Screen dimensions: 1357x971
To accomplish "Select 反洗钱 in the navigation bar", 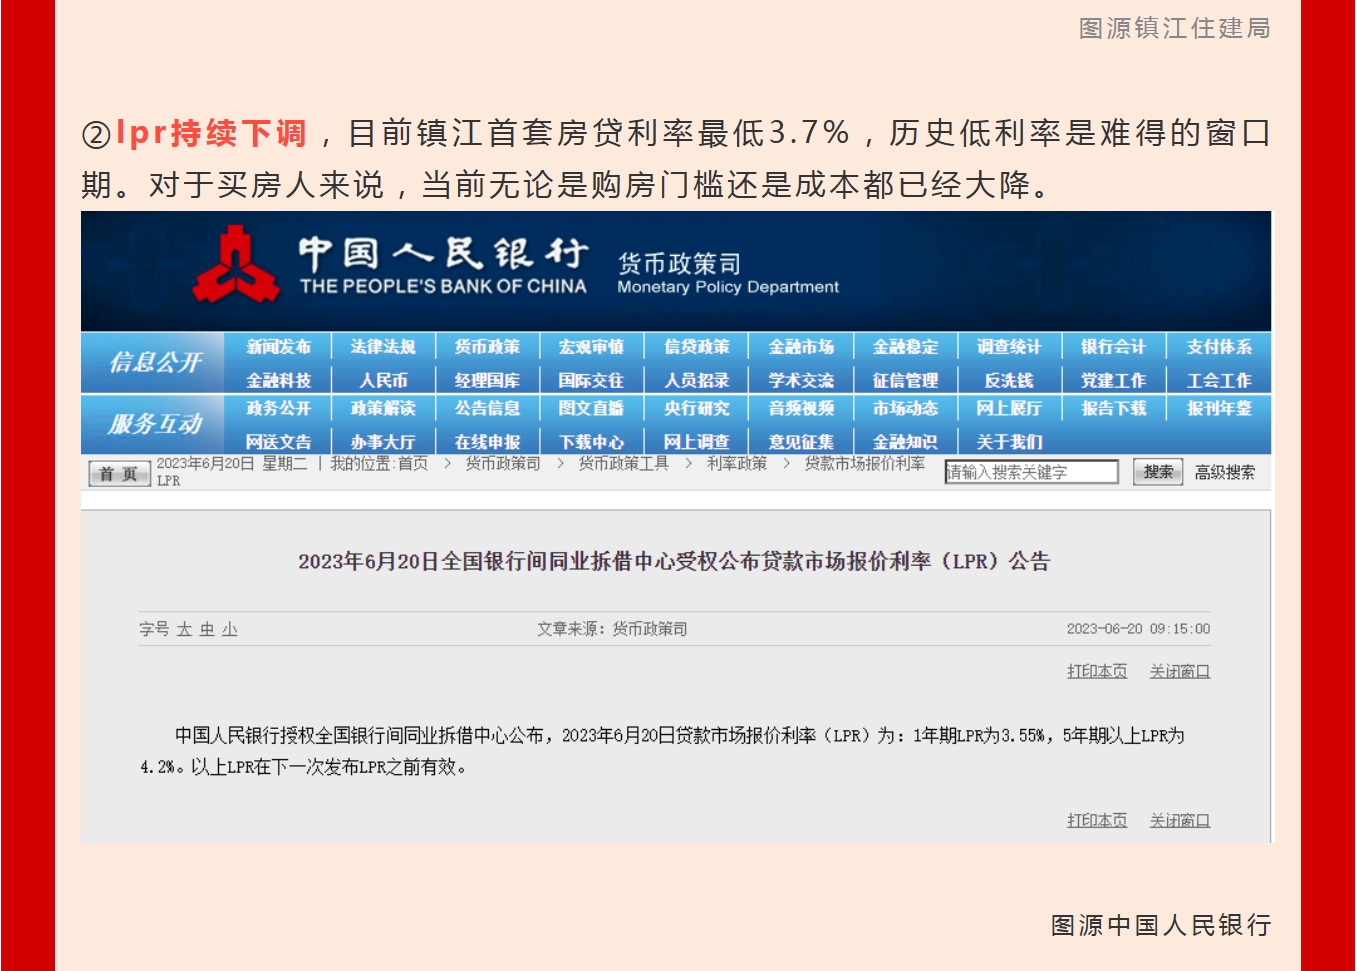I will (1009, 380).
